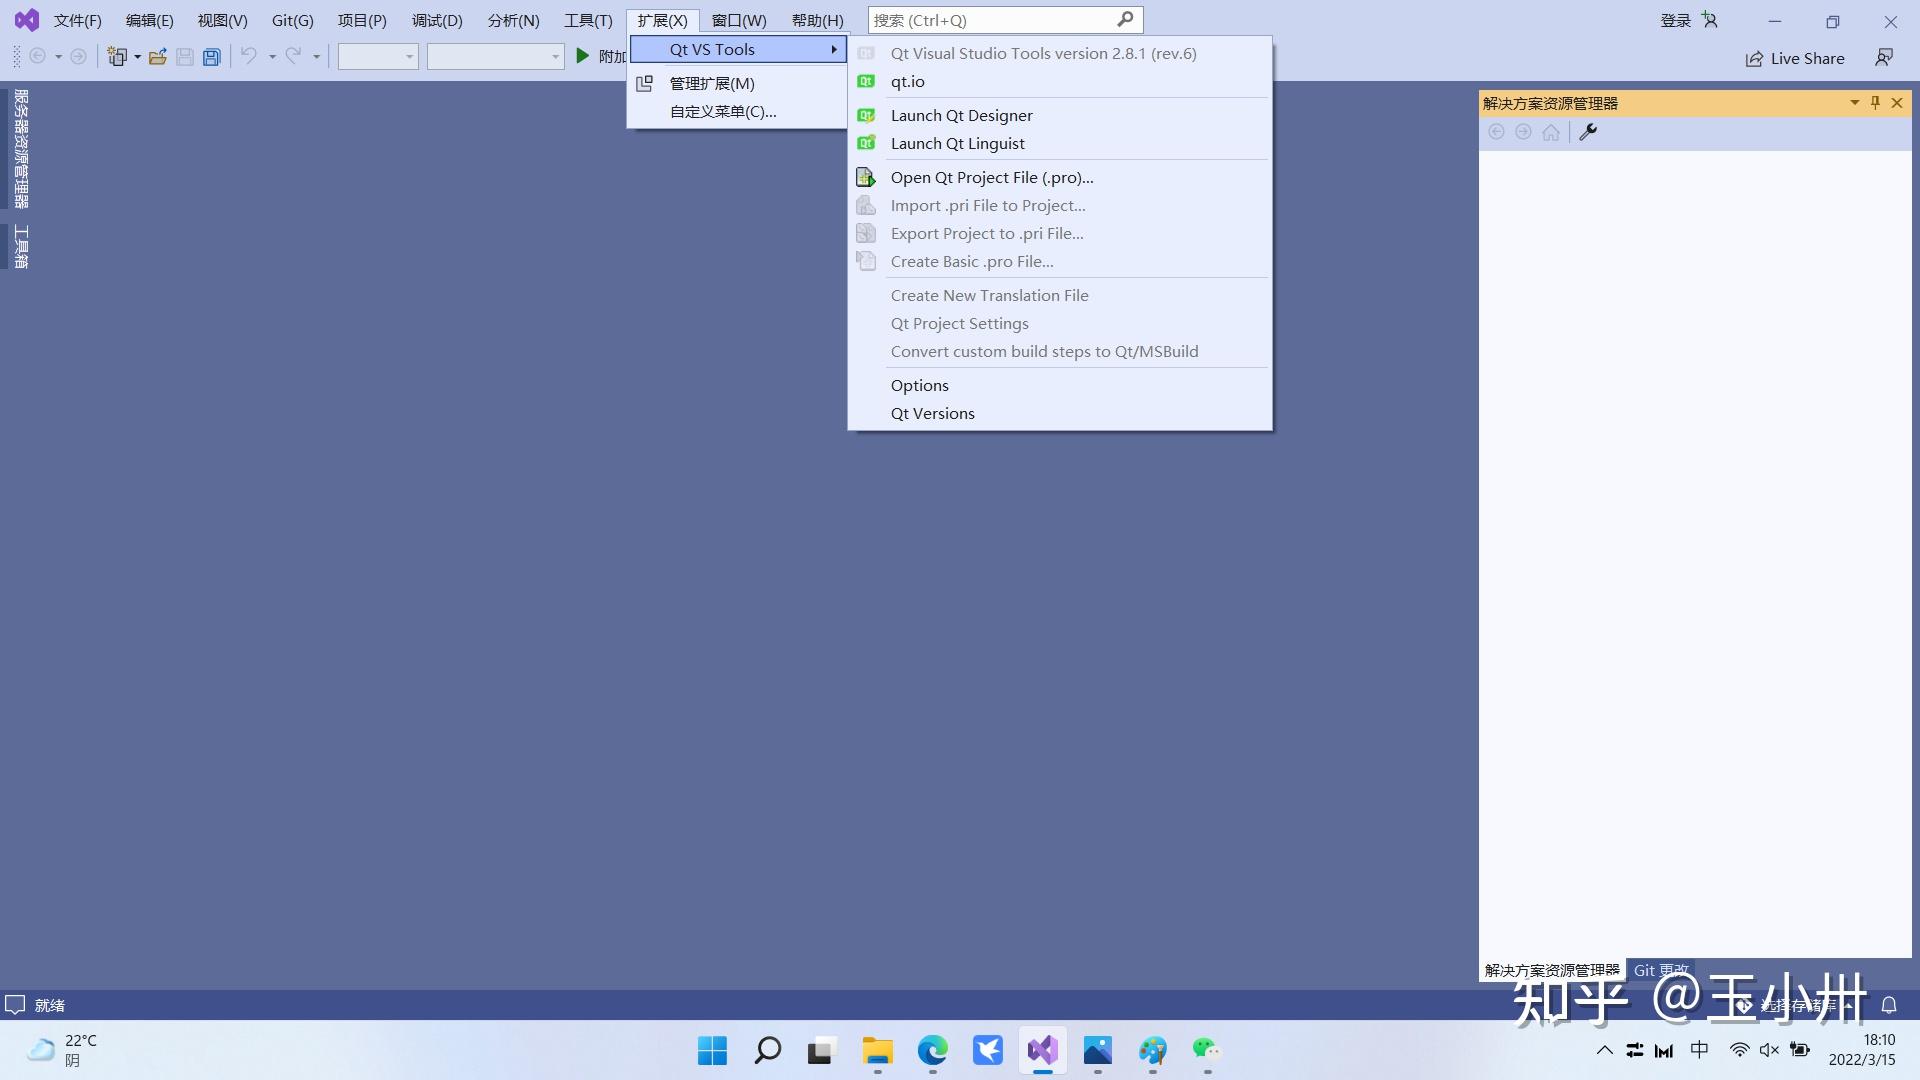Click the notification bell in status bar

click(x=1889, y=1005)
